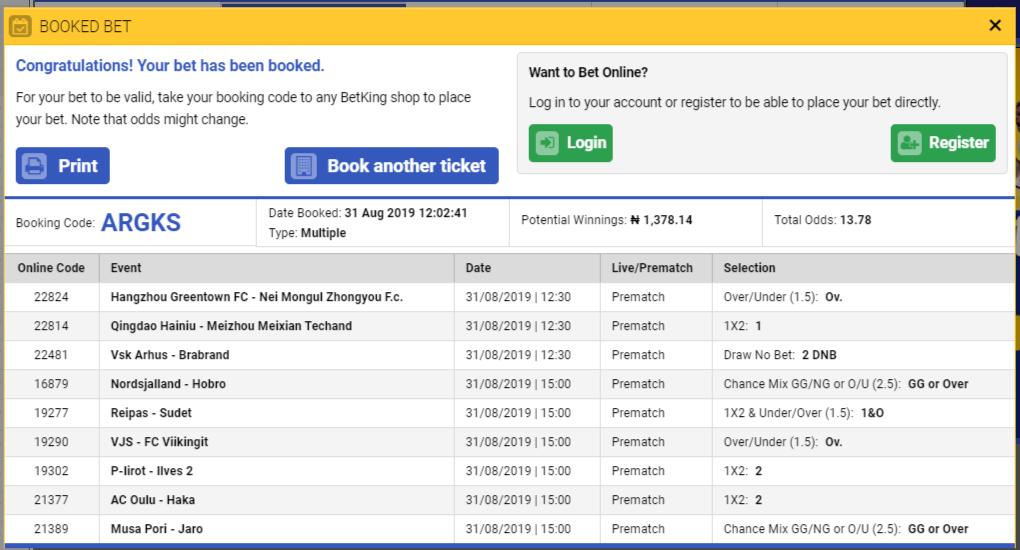Click the AC Oulu 1X2: 2 selection
Image resolution: width=1020 pixels, height=550 pixels.
point(742,500)
